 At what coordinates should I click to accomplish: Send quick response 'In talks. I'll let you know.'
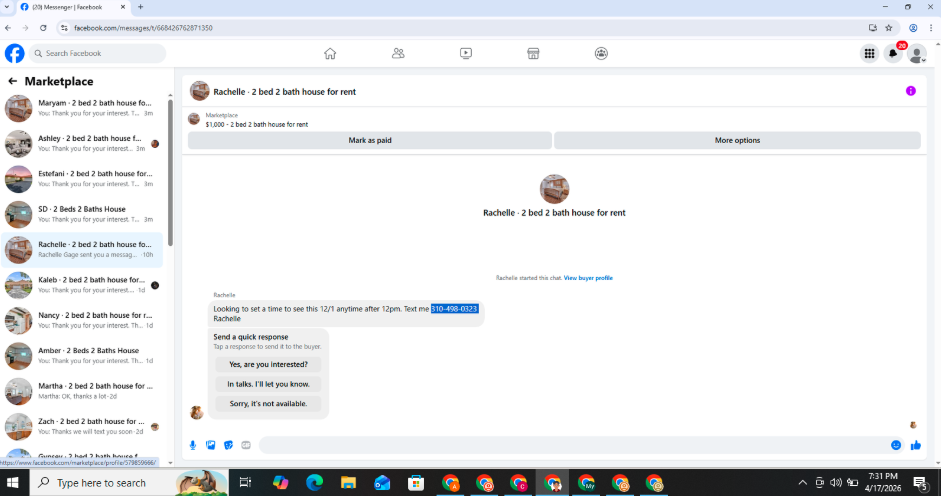(x=268, y=384)
